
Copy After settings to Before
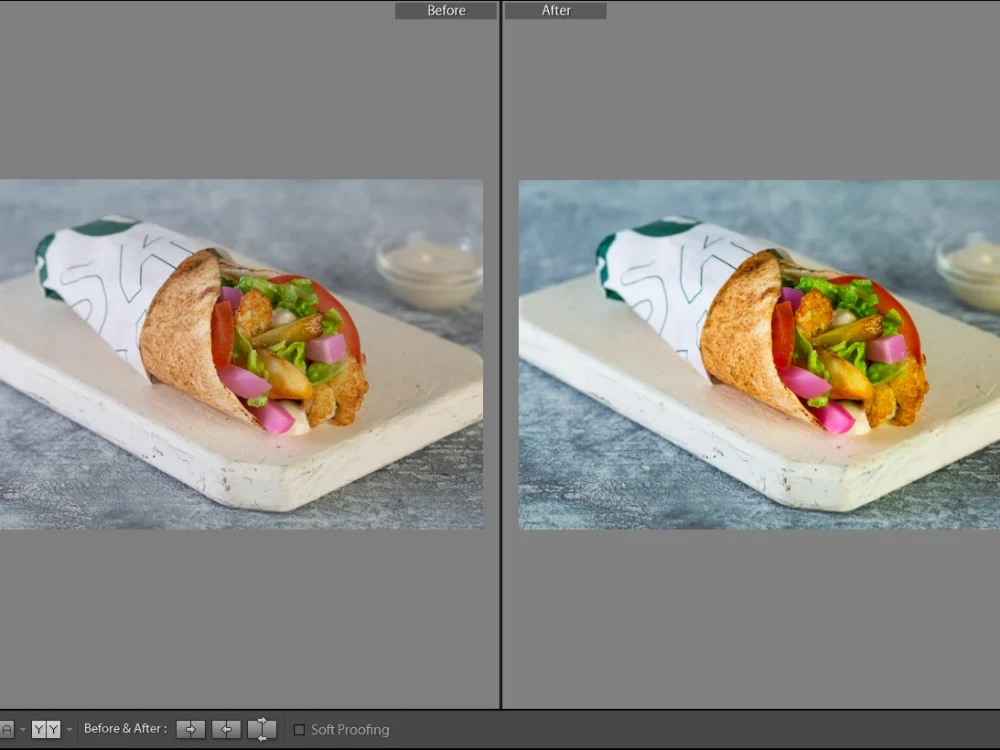(x=226, y=729)
